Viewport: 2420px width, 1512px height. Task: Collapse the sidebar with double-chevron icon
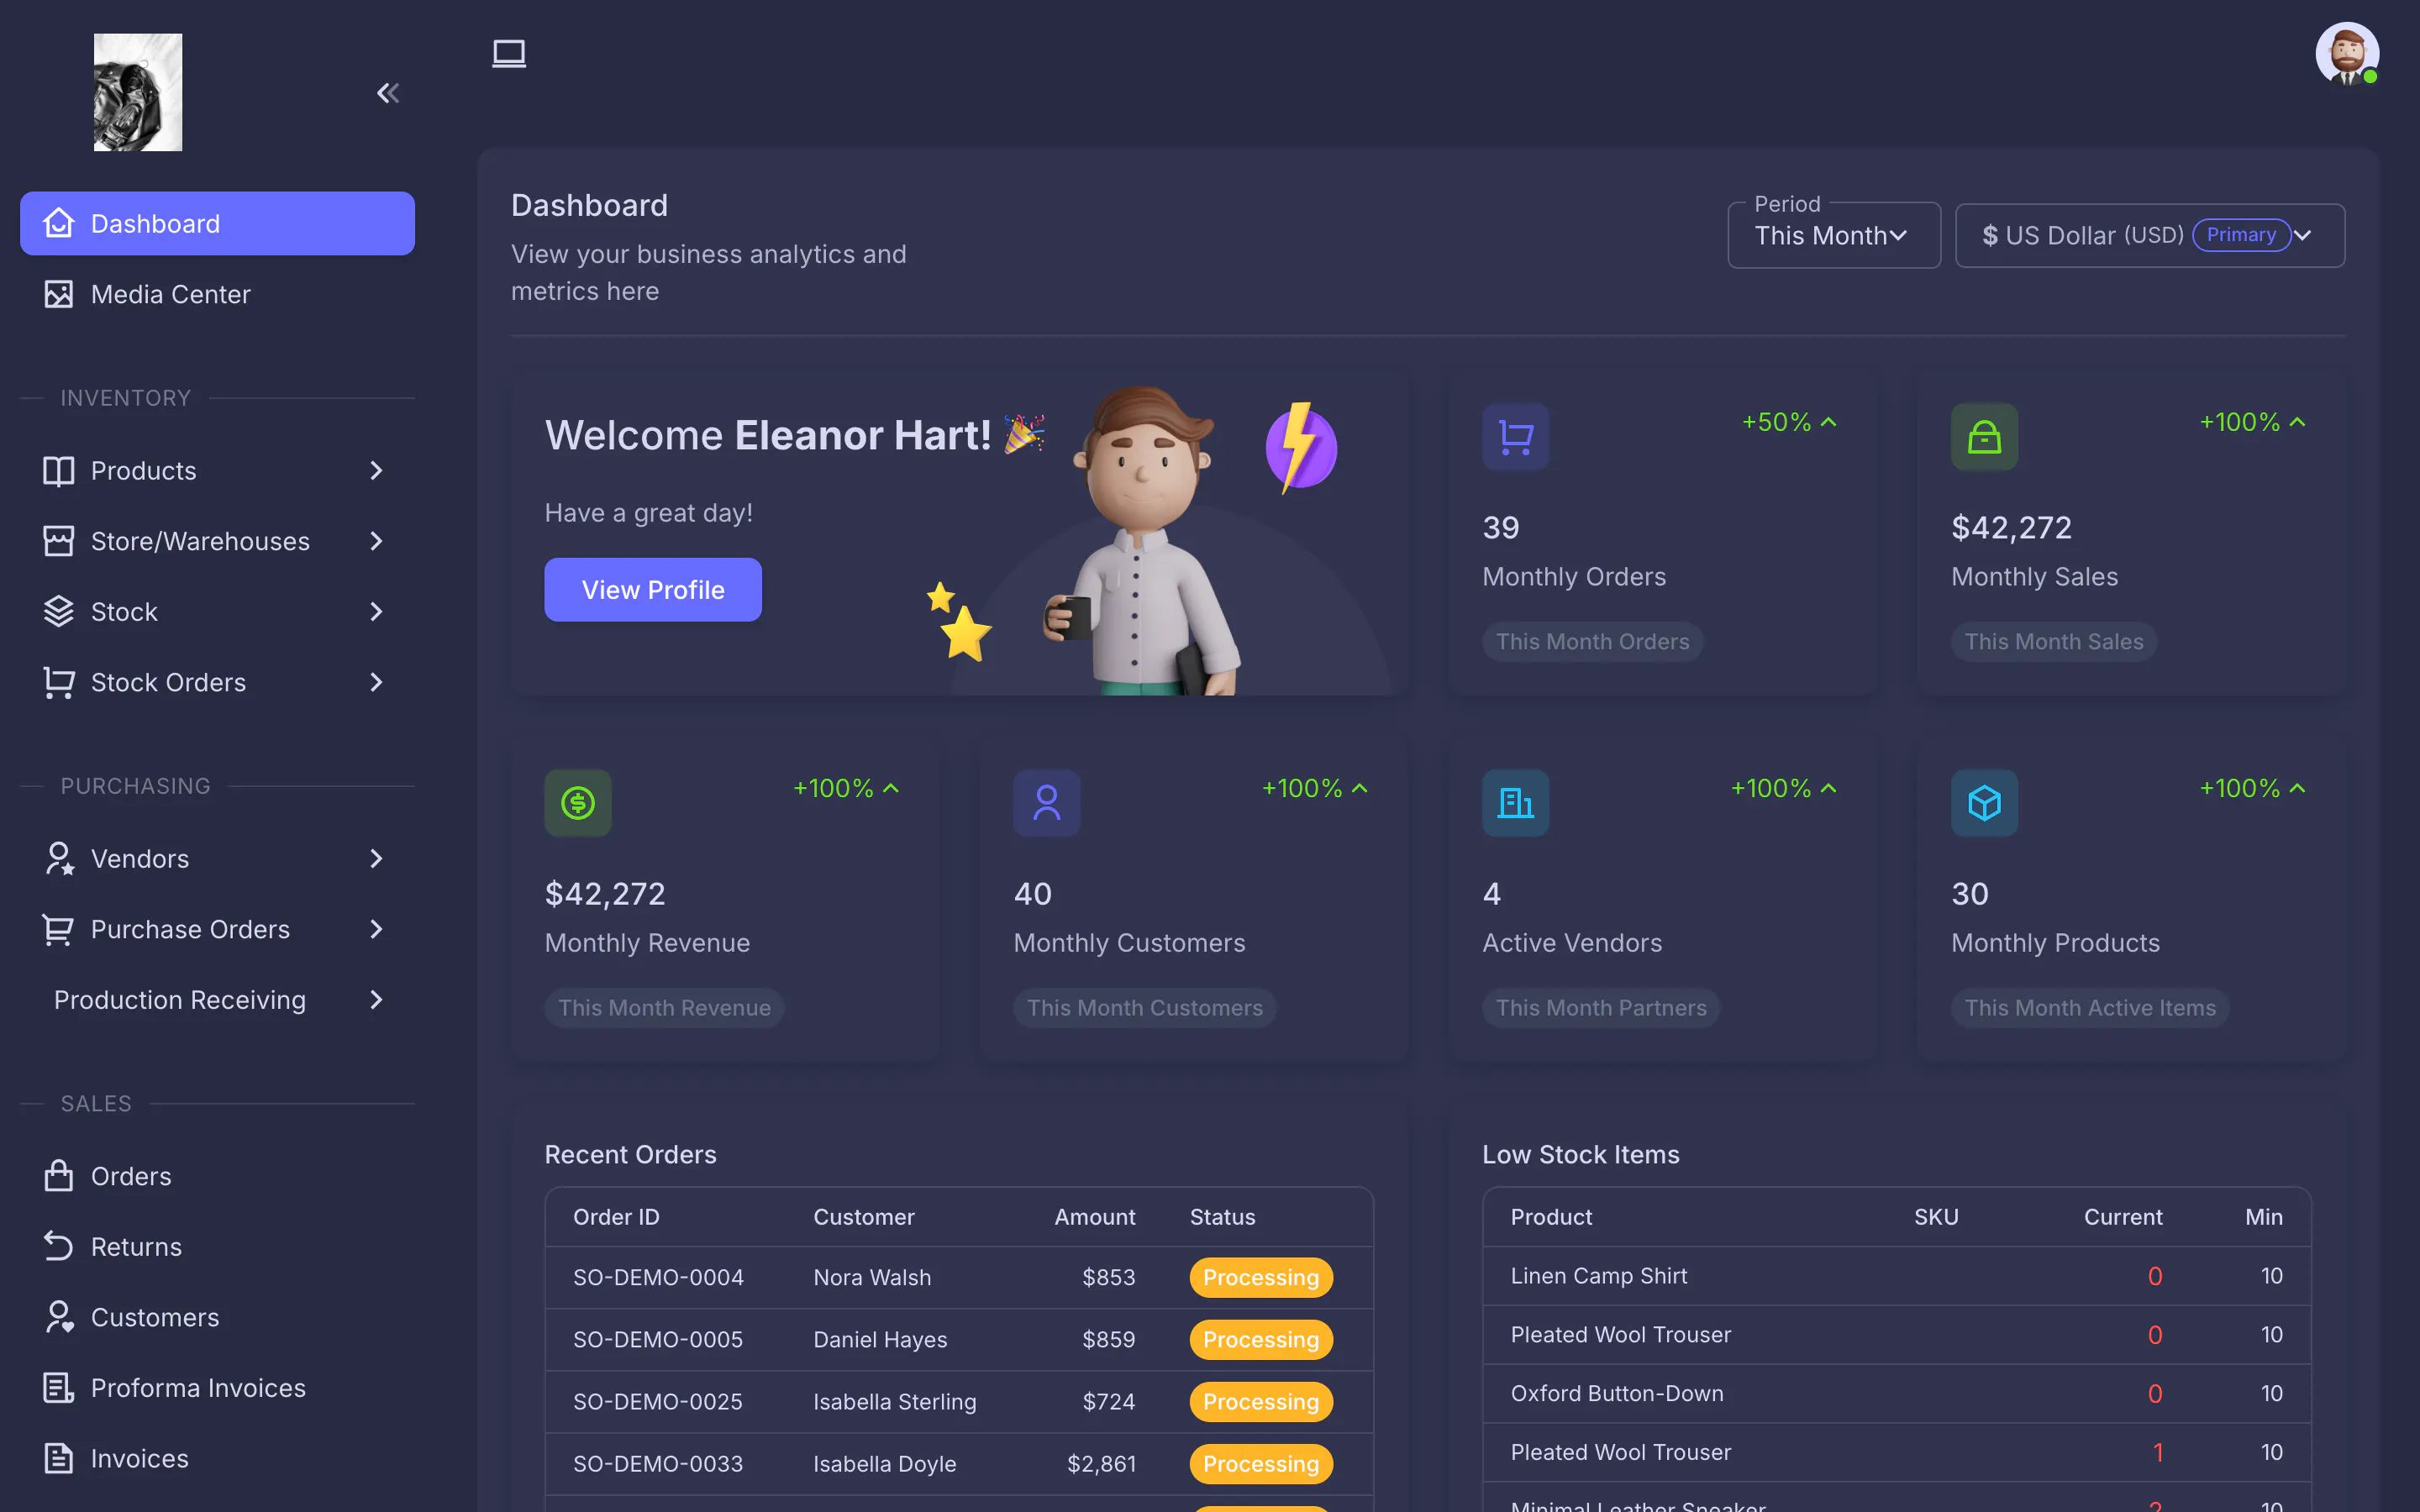point(388,93)
